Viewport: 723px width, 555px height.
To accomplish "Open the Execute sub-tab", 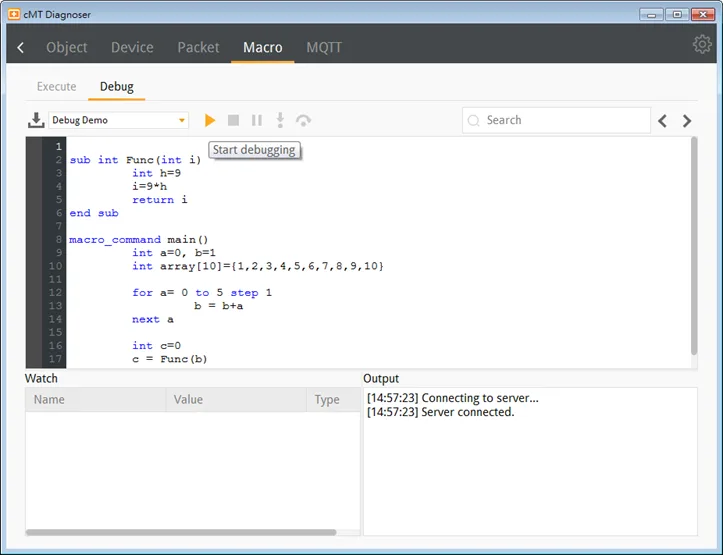I will (x=56, y=87).
